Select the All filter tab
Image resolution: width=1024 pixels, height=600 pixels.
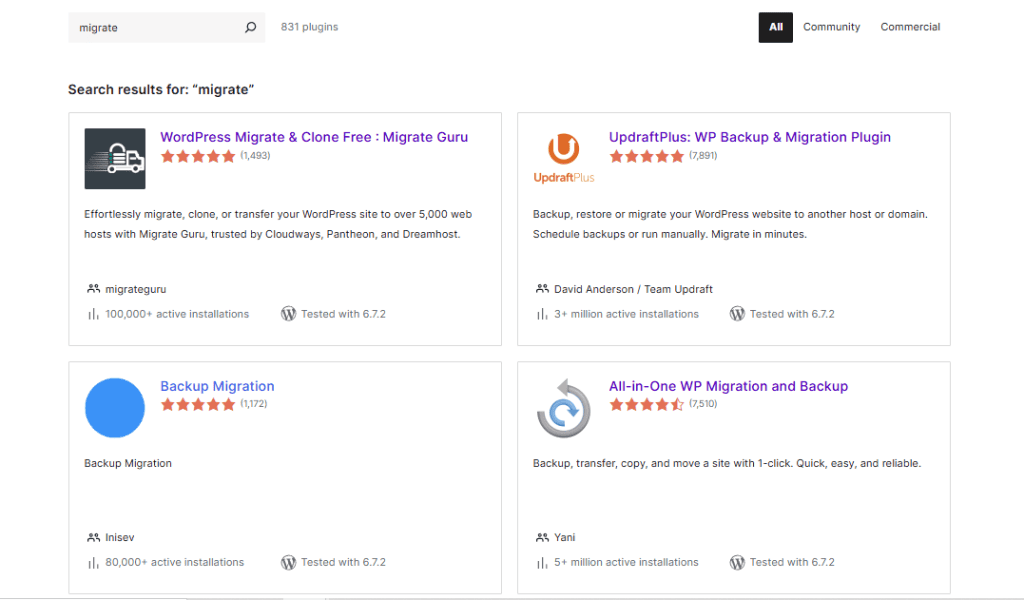pos(775,27)
